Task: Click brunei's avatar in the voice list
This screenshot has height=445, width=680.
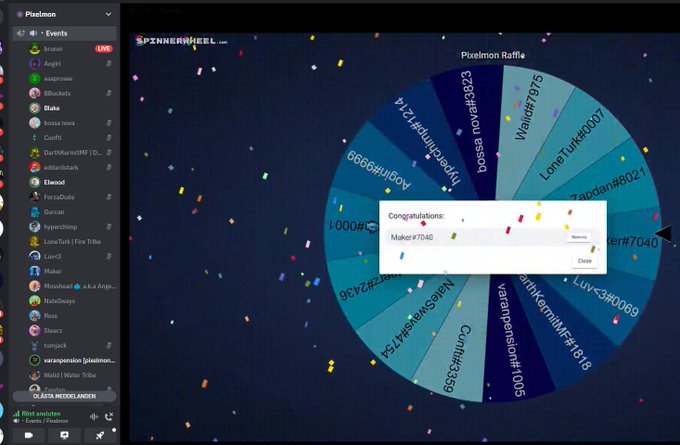Action: pos(35,49)
